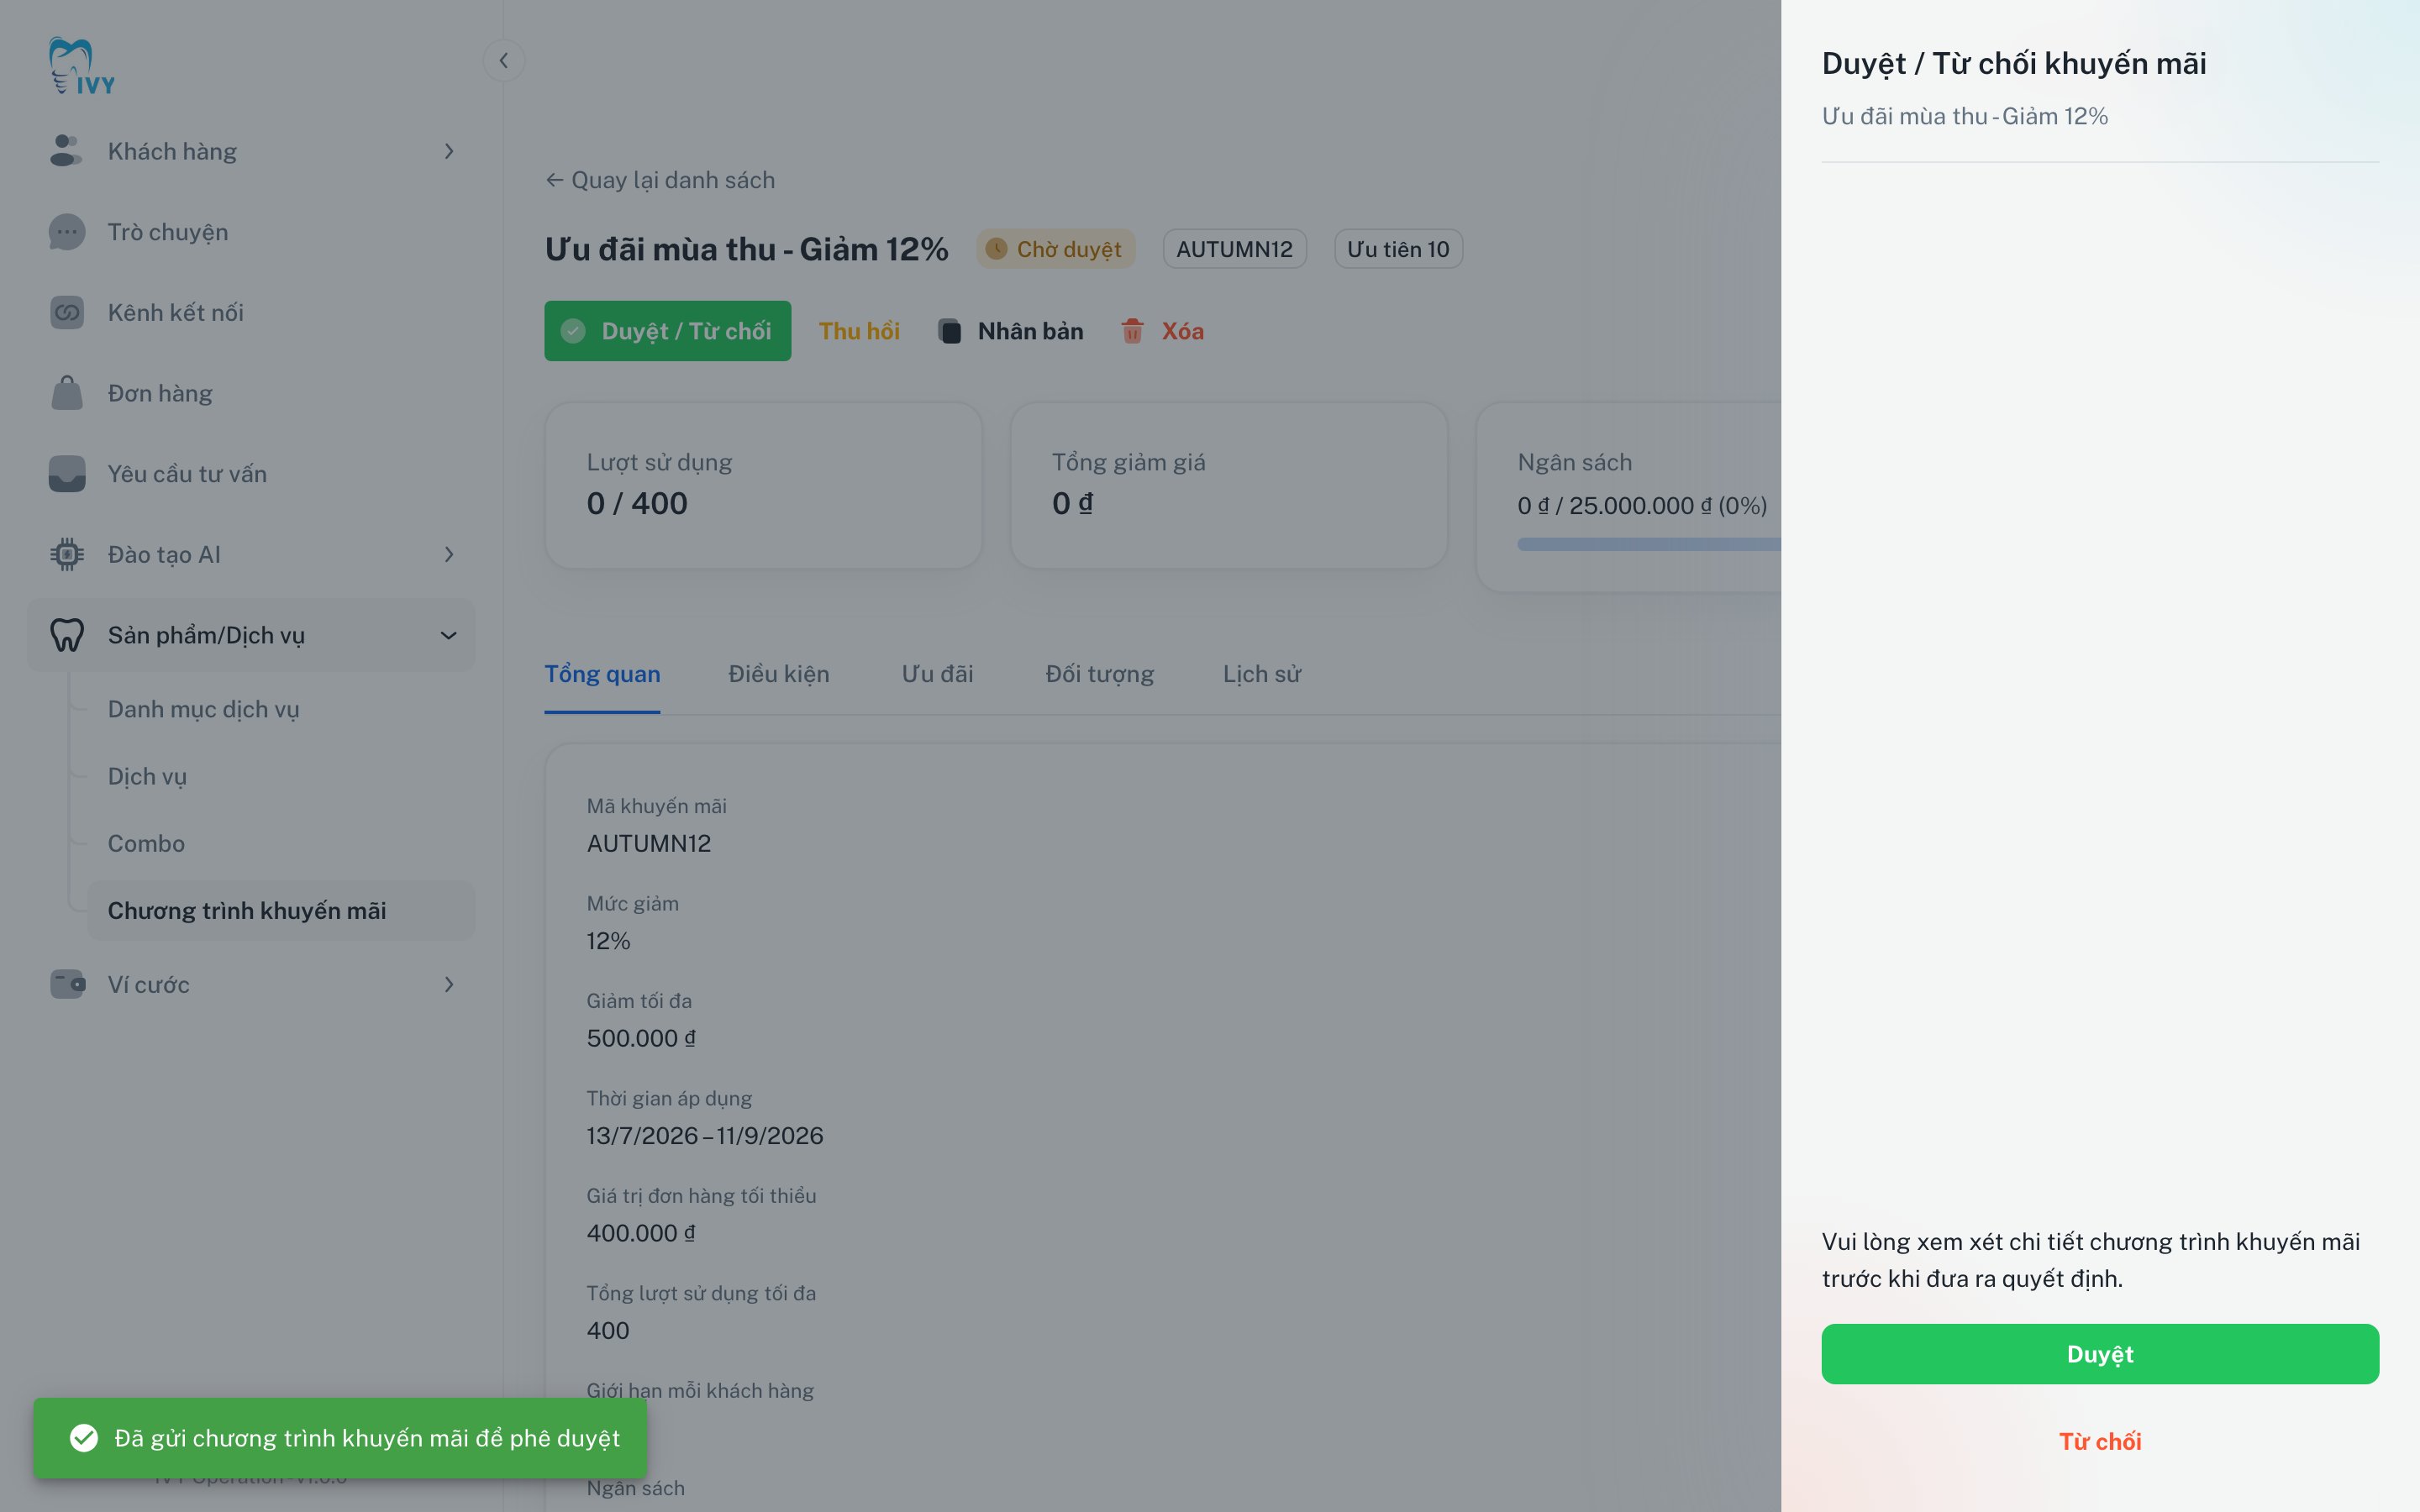This screenshot has height=1512, width=2420.
Task: Select the Đối tượng tab
Action: coord(1099,674)
